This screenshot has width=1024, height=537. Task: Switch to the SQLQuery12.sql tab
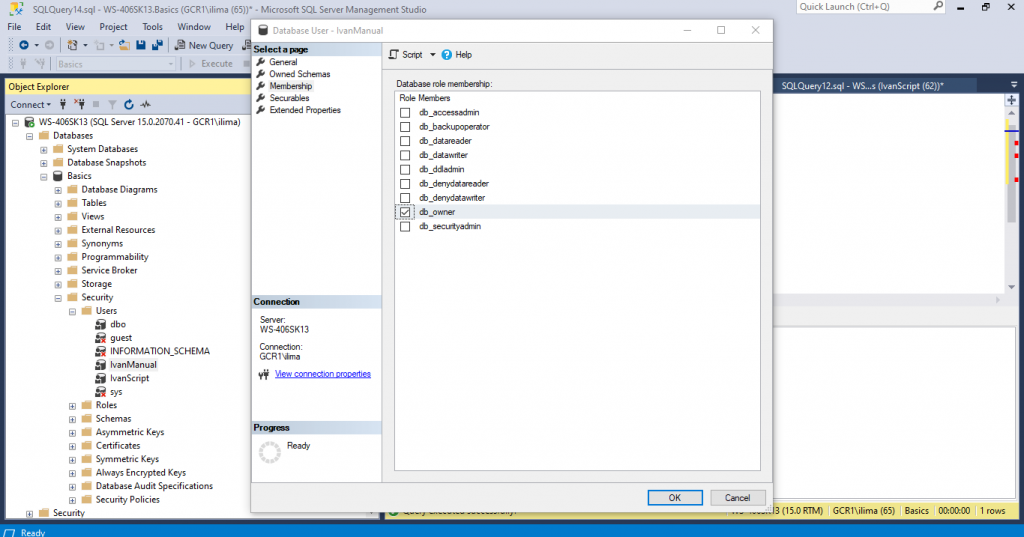862,86
